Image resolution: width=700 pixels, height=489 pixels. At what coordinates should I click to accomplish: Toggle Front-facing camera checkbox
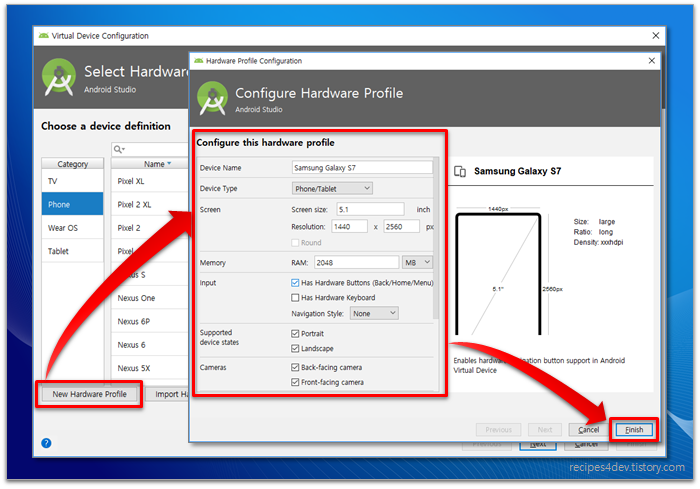click(x=295, y=382)
